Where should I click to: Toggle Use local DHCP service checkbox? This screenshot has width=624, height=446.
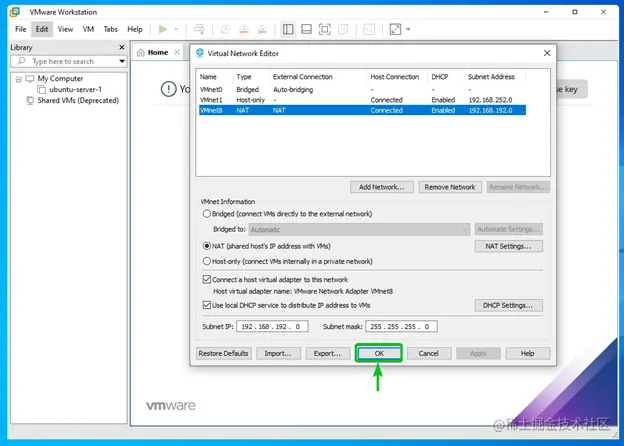(207, 305)
